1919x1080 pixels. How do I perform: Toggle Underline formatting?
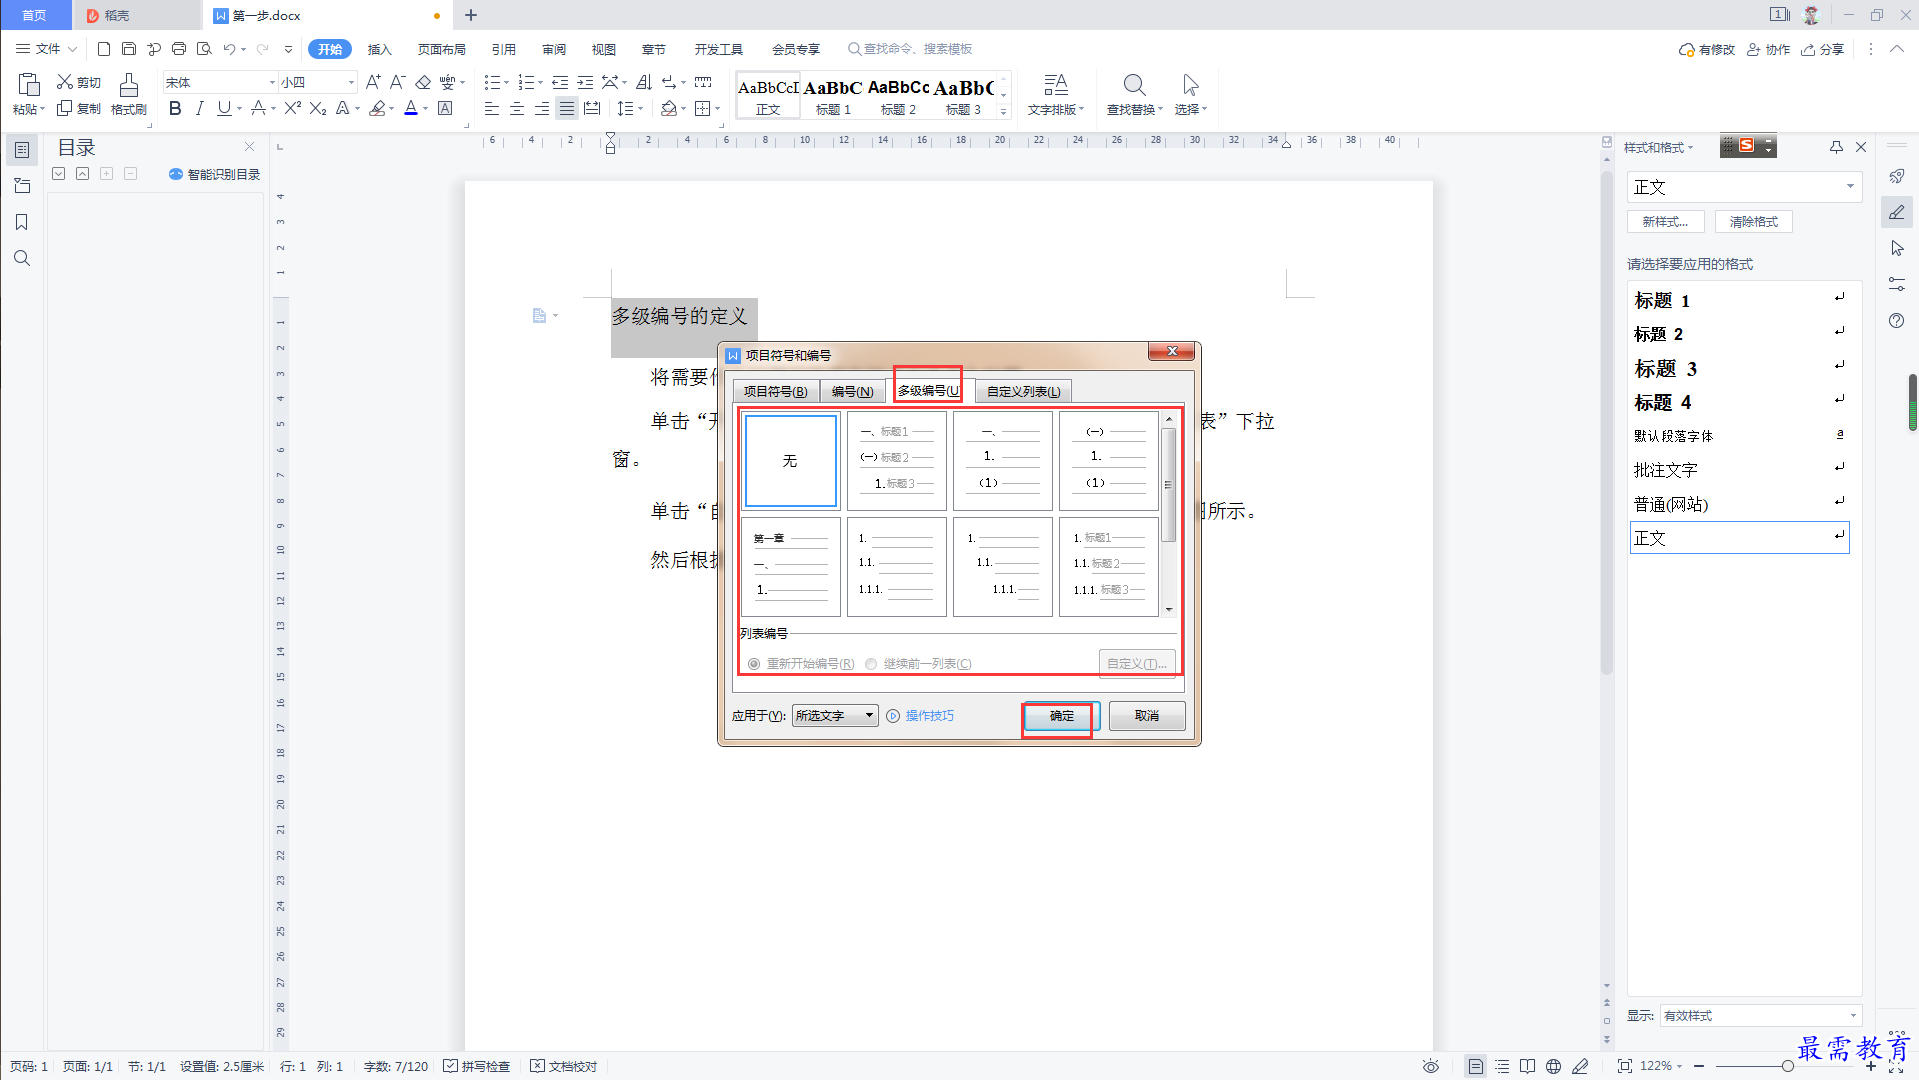pos(224,108)
